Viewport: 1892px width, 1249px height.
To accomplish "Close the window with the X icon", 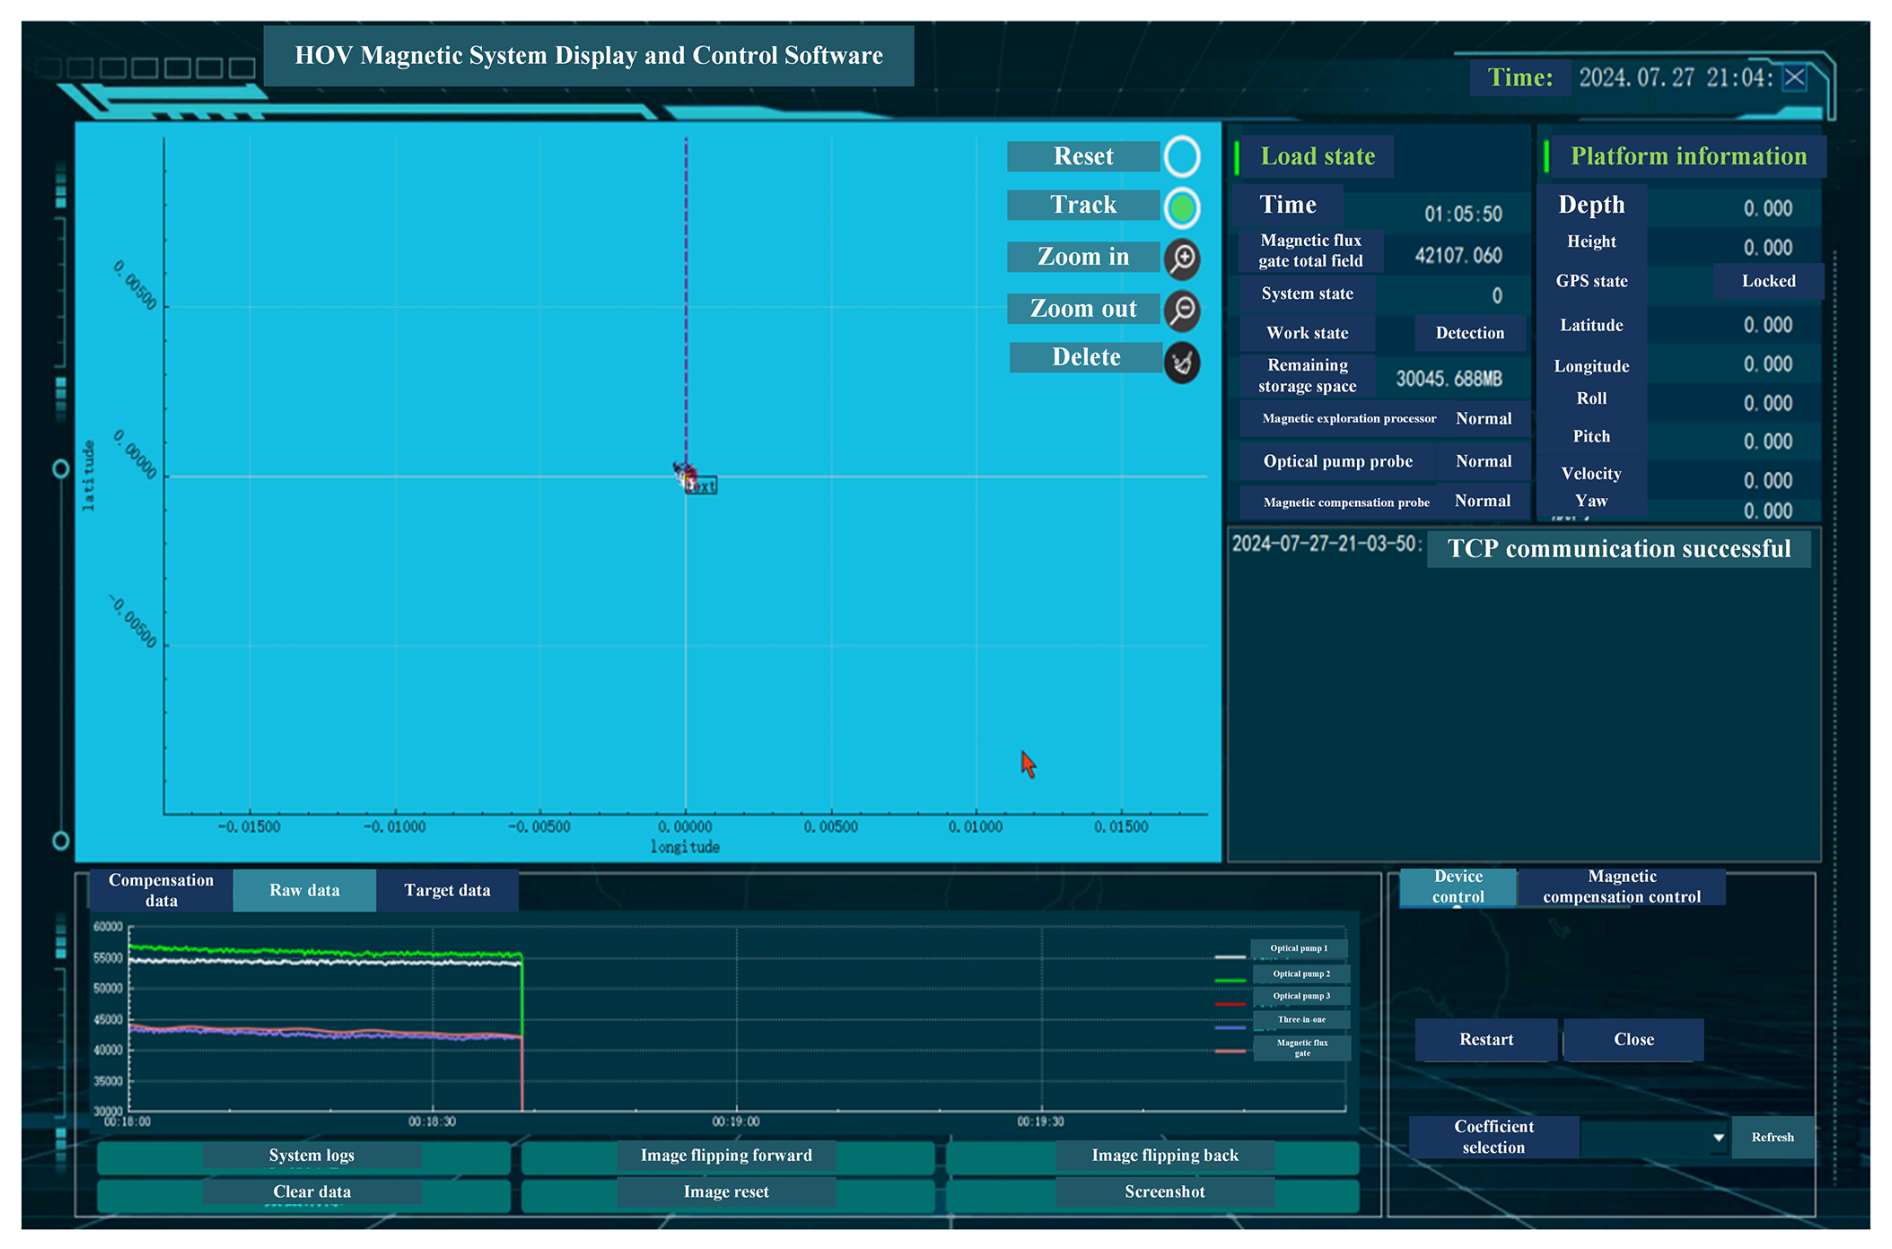I will 1795,78.
